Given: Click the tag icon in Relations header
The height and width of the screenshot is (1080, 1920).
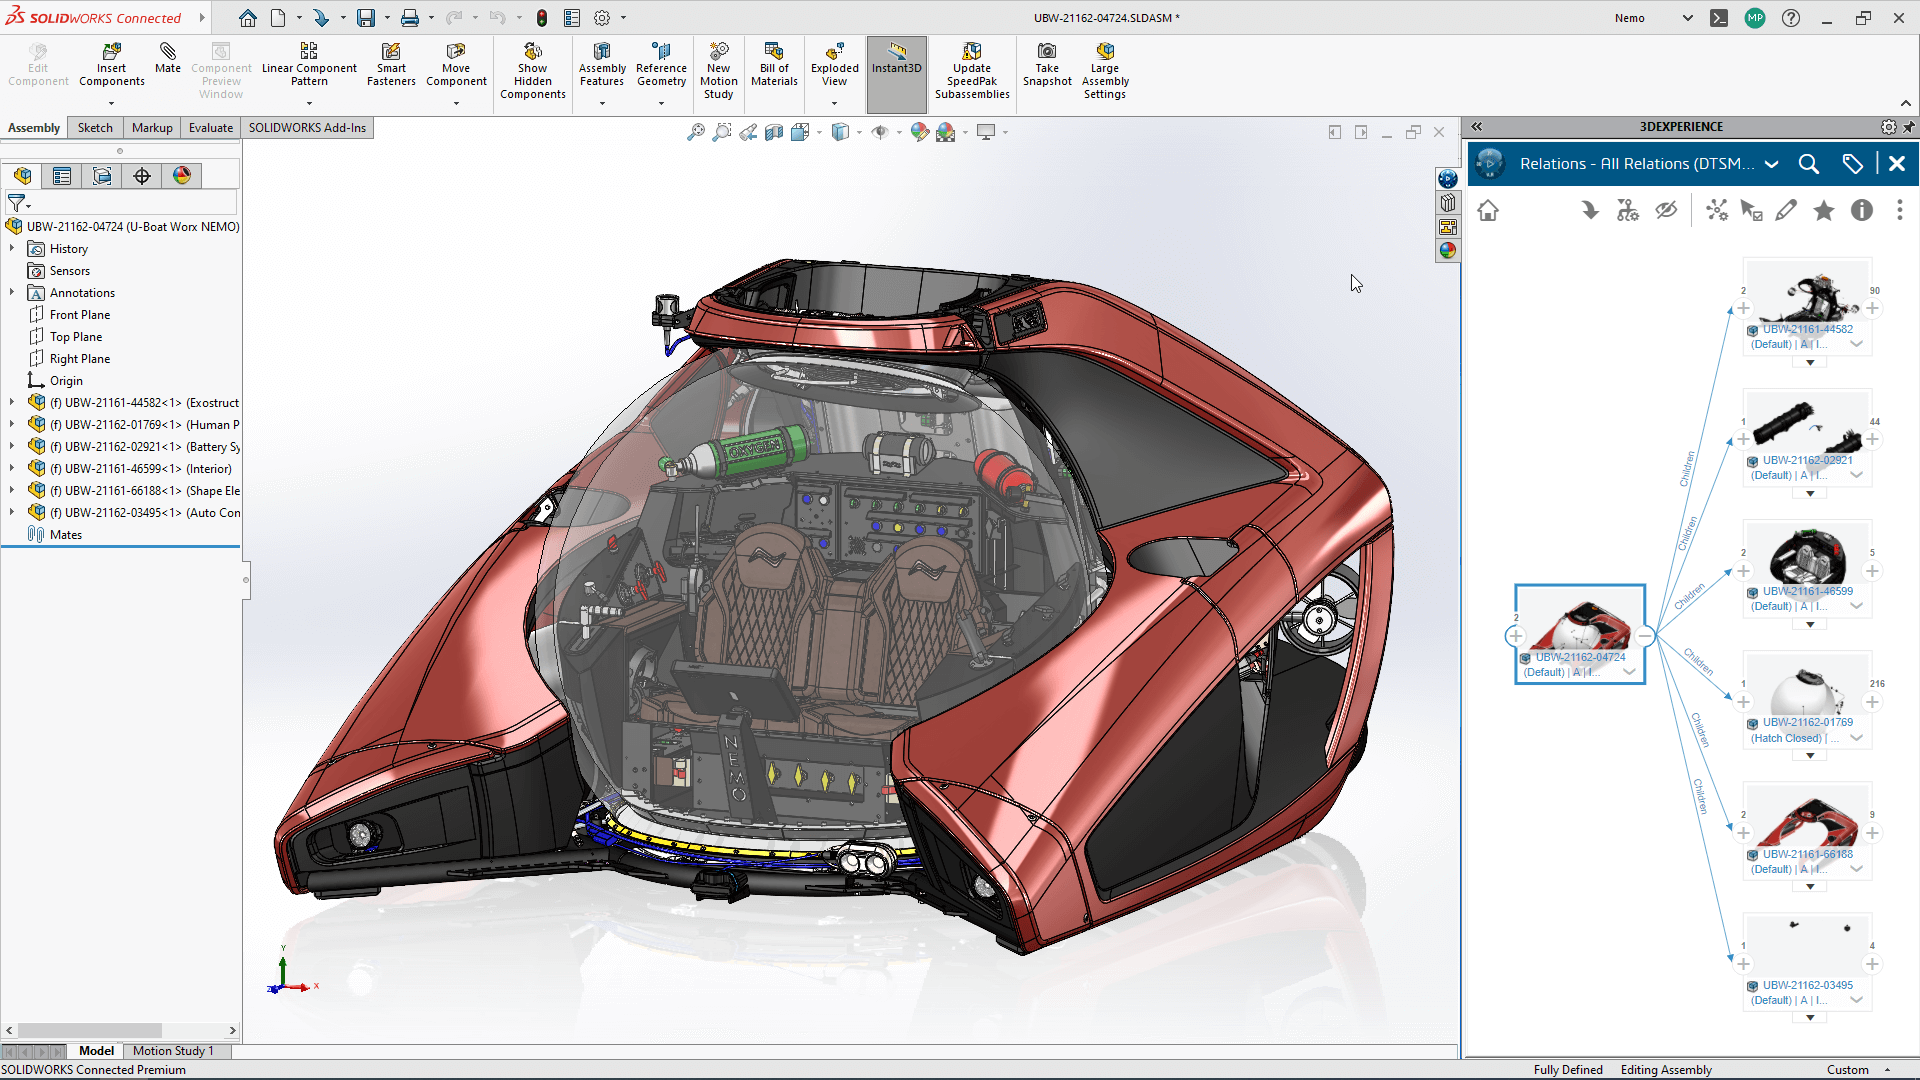Looking at the screenshot, I should tap(1852, 164).
